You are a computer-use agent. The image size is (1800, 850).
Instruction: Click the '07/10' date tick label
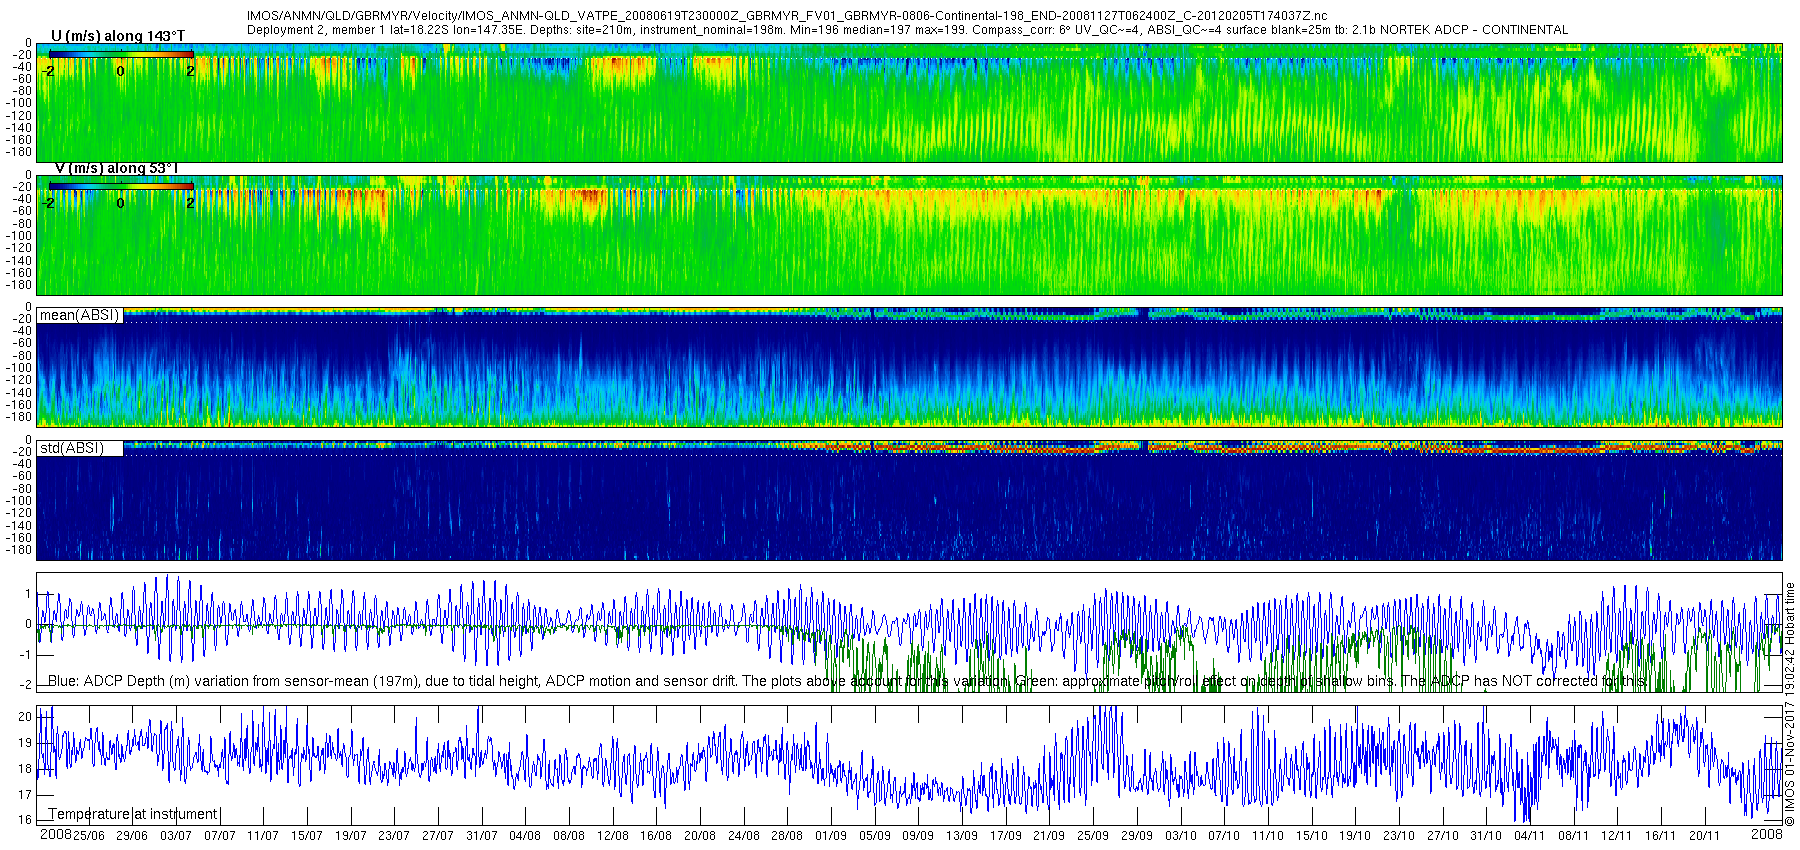(x=1224, y=835)
